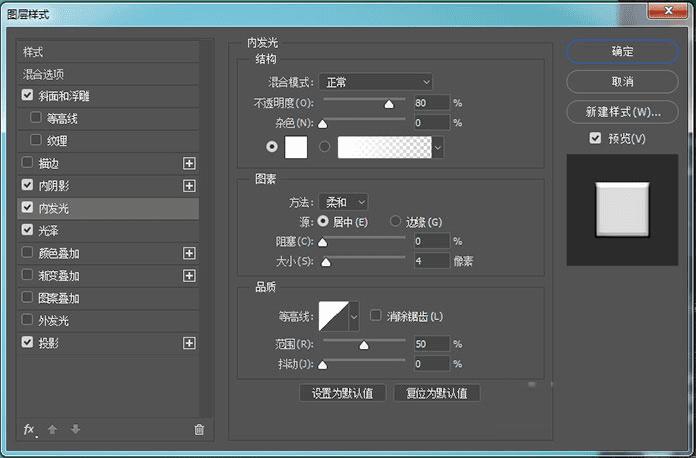This screenshot has width=696, height=458.
Task: Uncheck the 内发光 checkbox
Action: pos(28,207)
